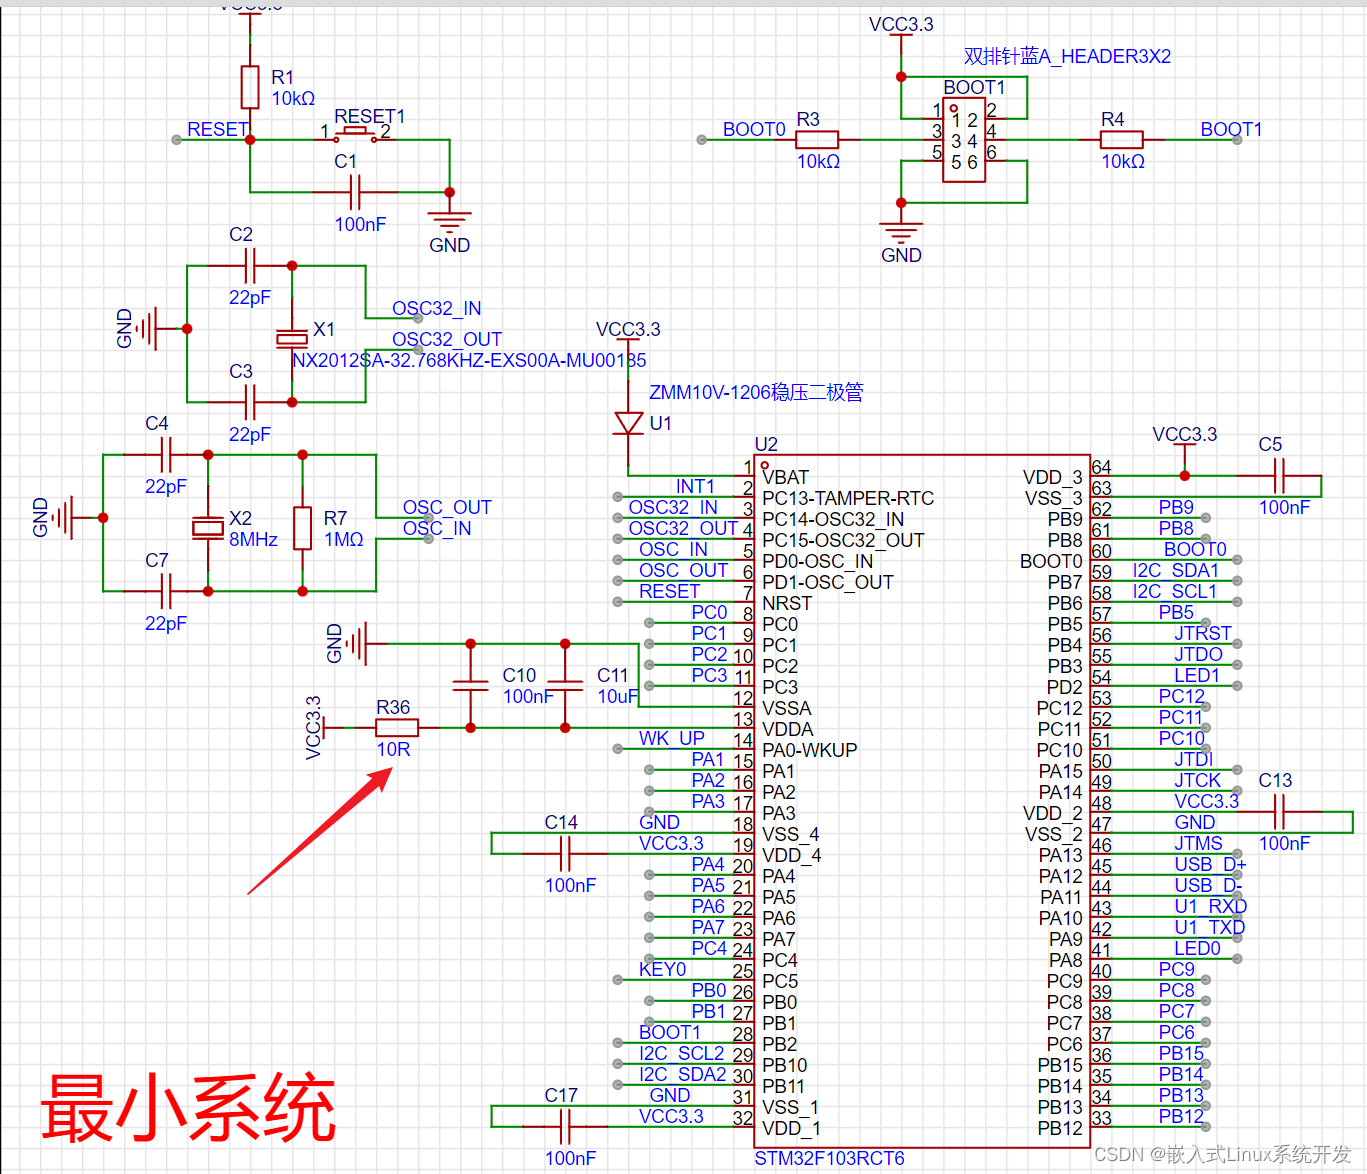The height and width of the screenshot is (1174, 1367).
Task: Click the JTDI net label at pin 50
Action: tap(1194, 759)
